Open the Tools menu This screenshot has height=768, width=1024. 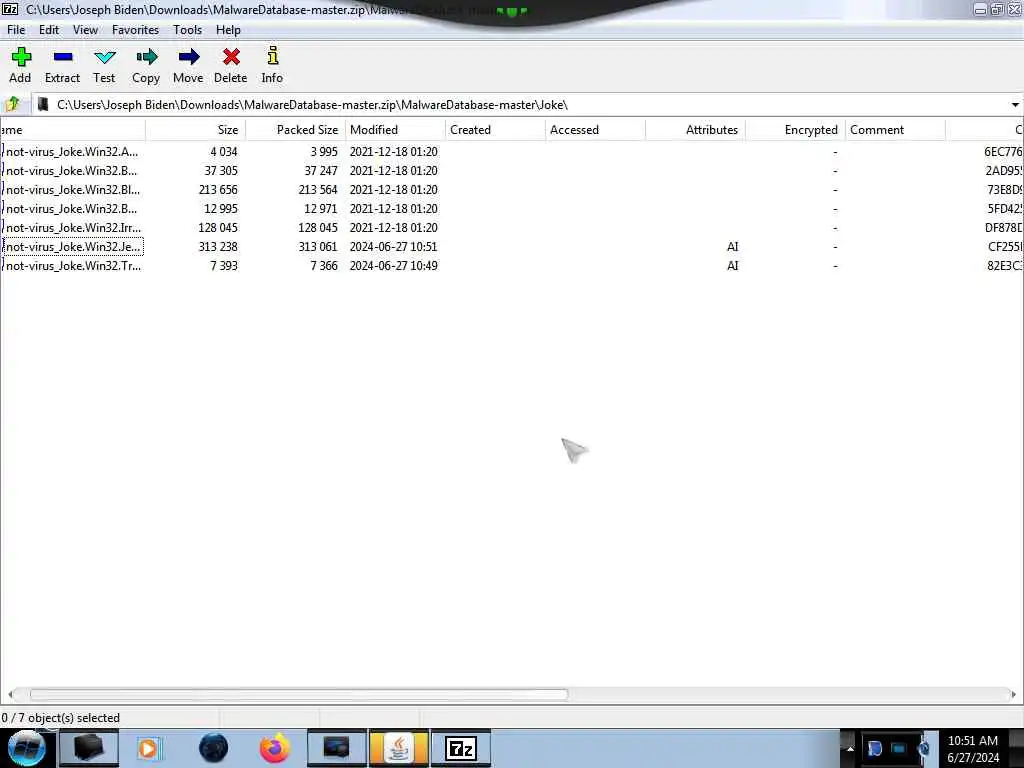(x=187, y=30)
